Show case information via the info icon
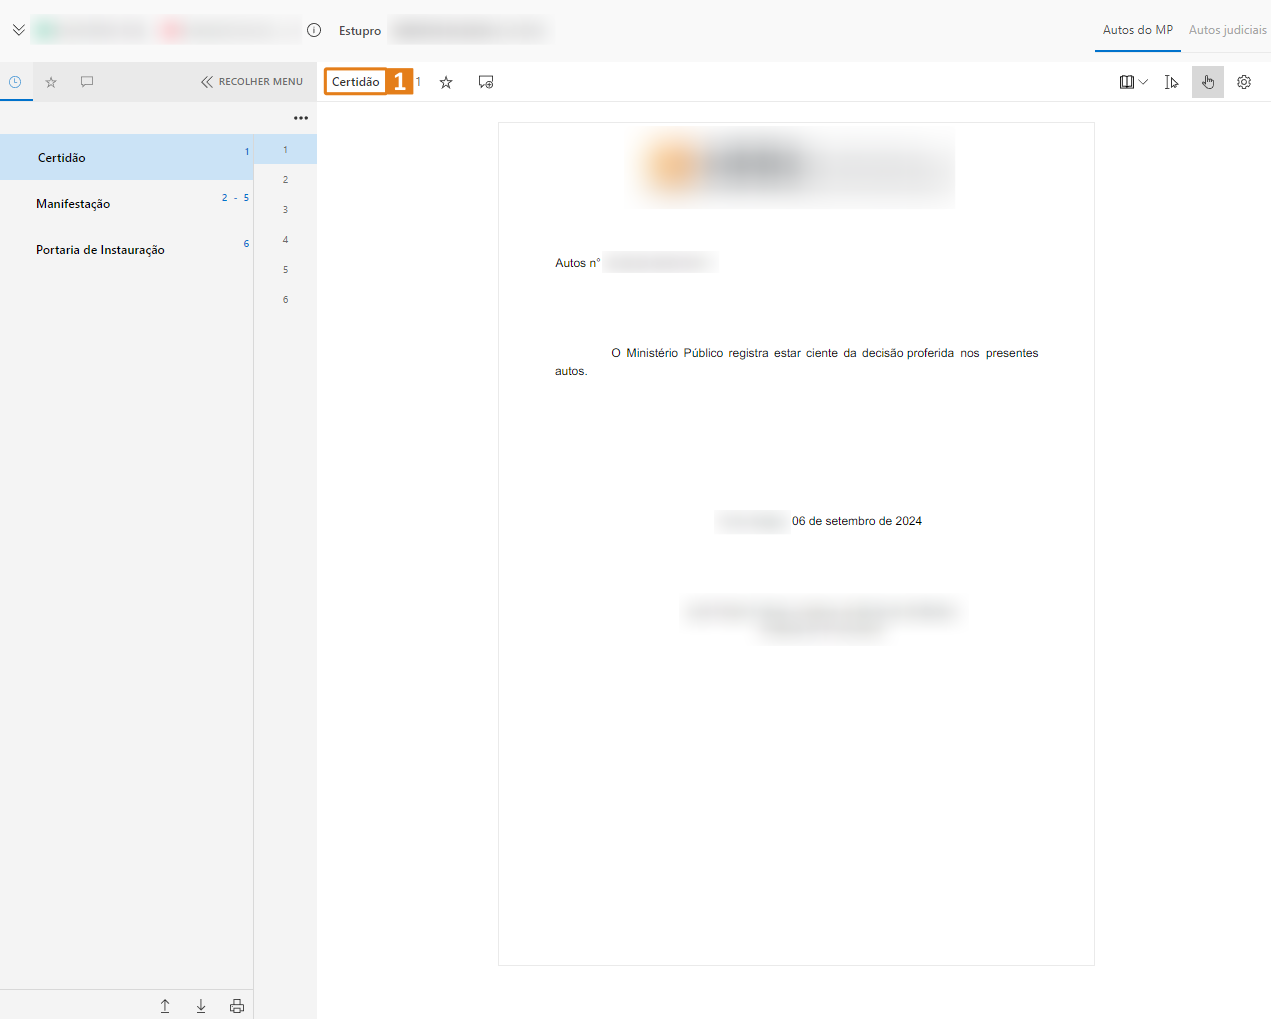This screenshot has width=1271, height=1019. tap(314, 30)
